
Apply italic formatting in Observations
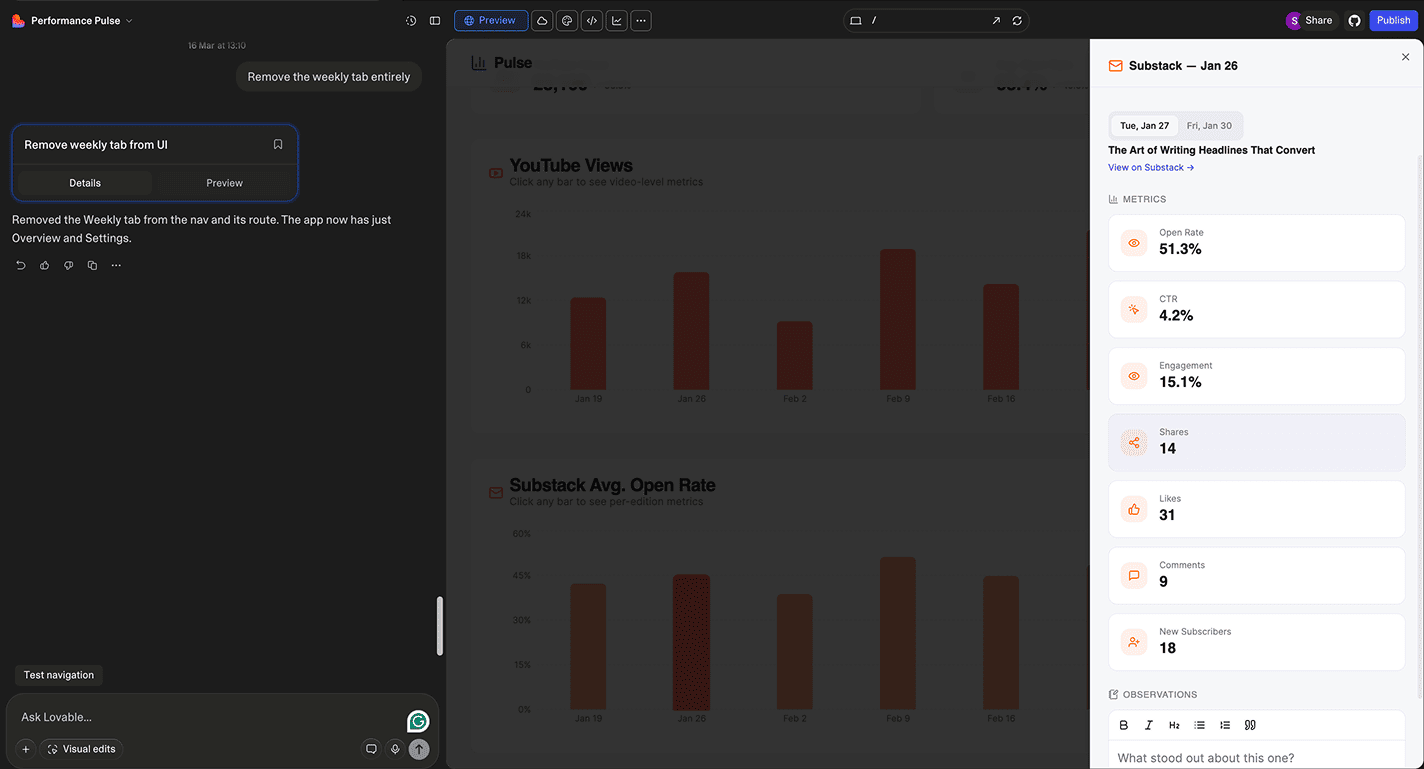click(1149, 725)
